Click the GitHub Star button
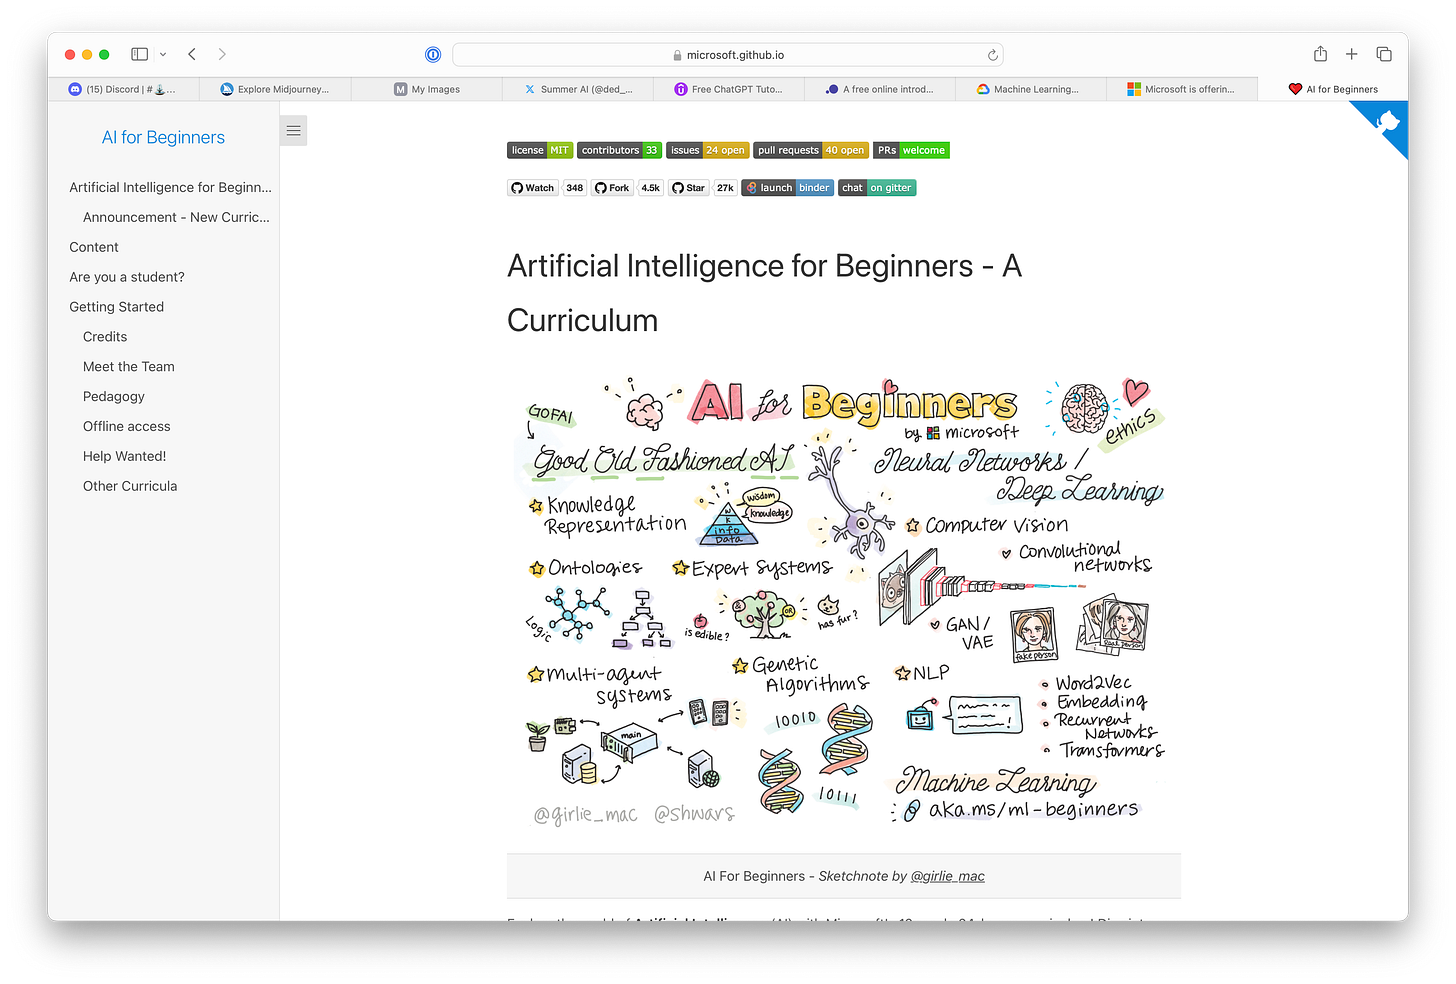The width and height of the screenshot is (1456, 984). click(x=689, y=188)
